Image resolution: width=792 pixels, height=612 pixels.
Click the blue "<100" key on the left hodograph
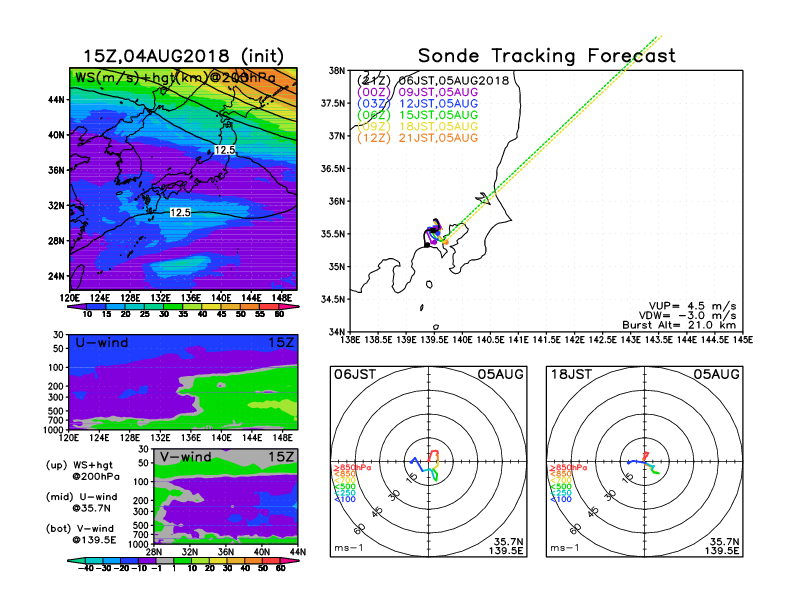345,499
